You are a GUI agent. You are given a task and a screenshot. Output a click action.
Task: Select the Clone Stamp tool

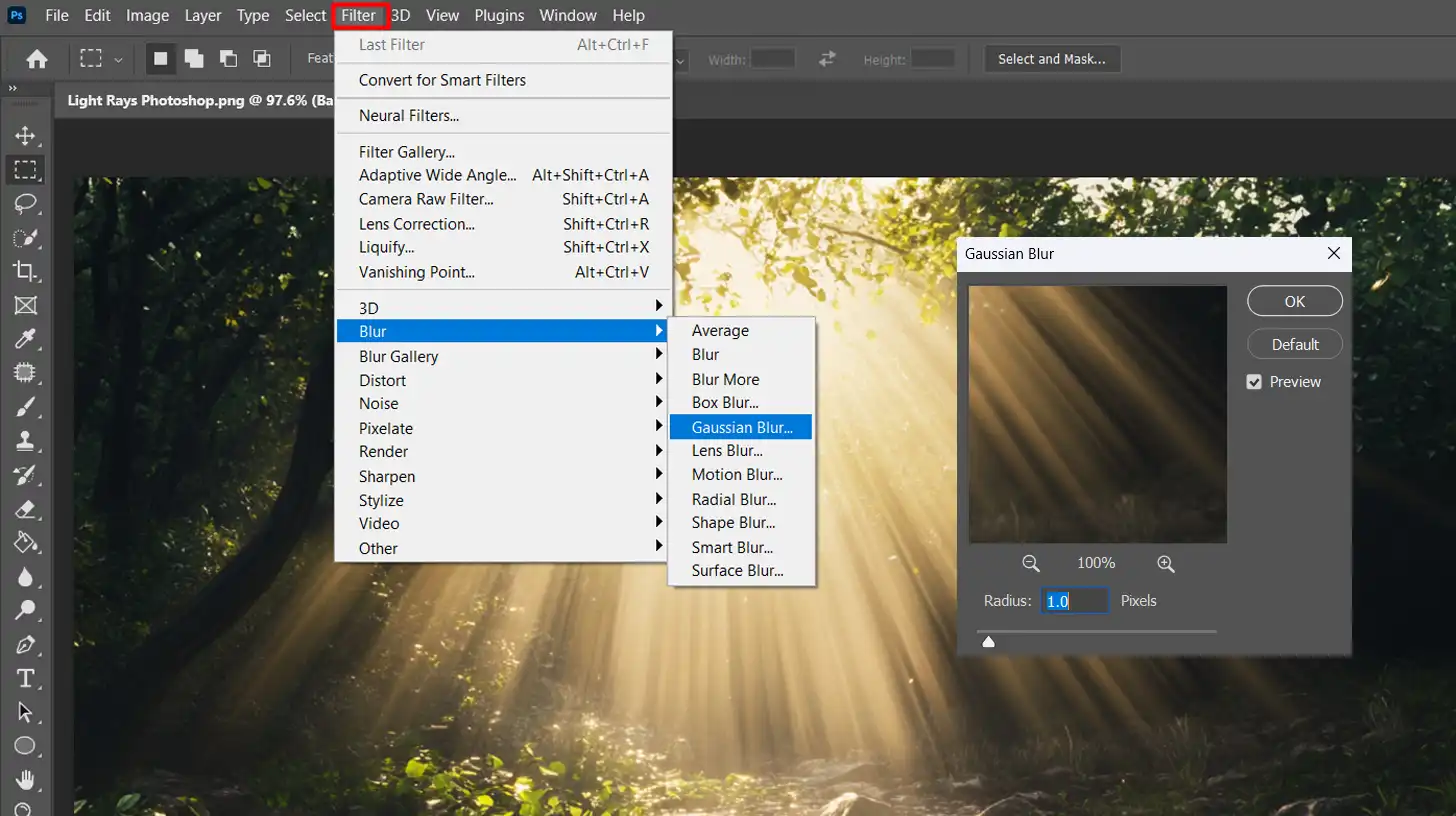click(25, 441)
